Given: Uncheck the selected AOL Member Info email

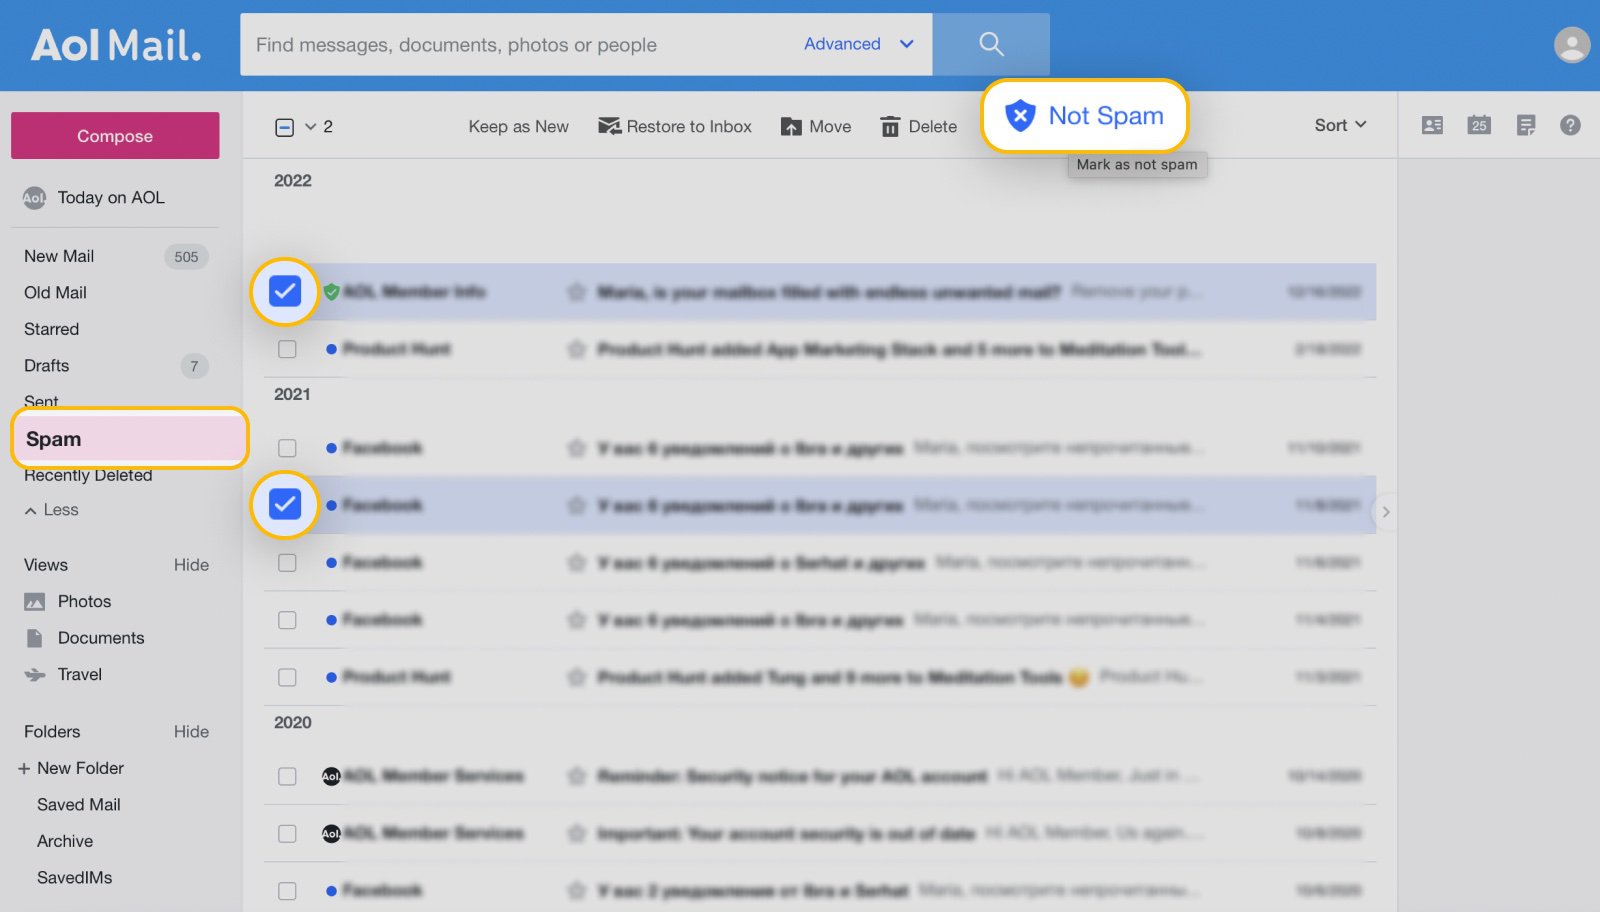Looking at the screenshot, I should [286, 292].
